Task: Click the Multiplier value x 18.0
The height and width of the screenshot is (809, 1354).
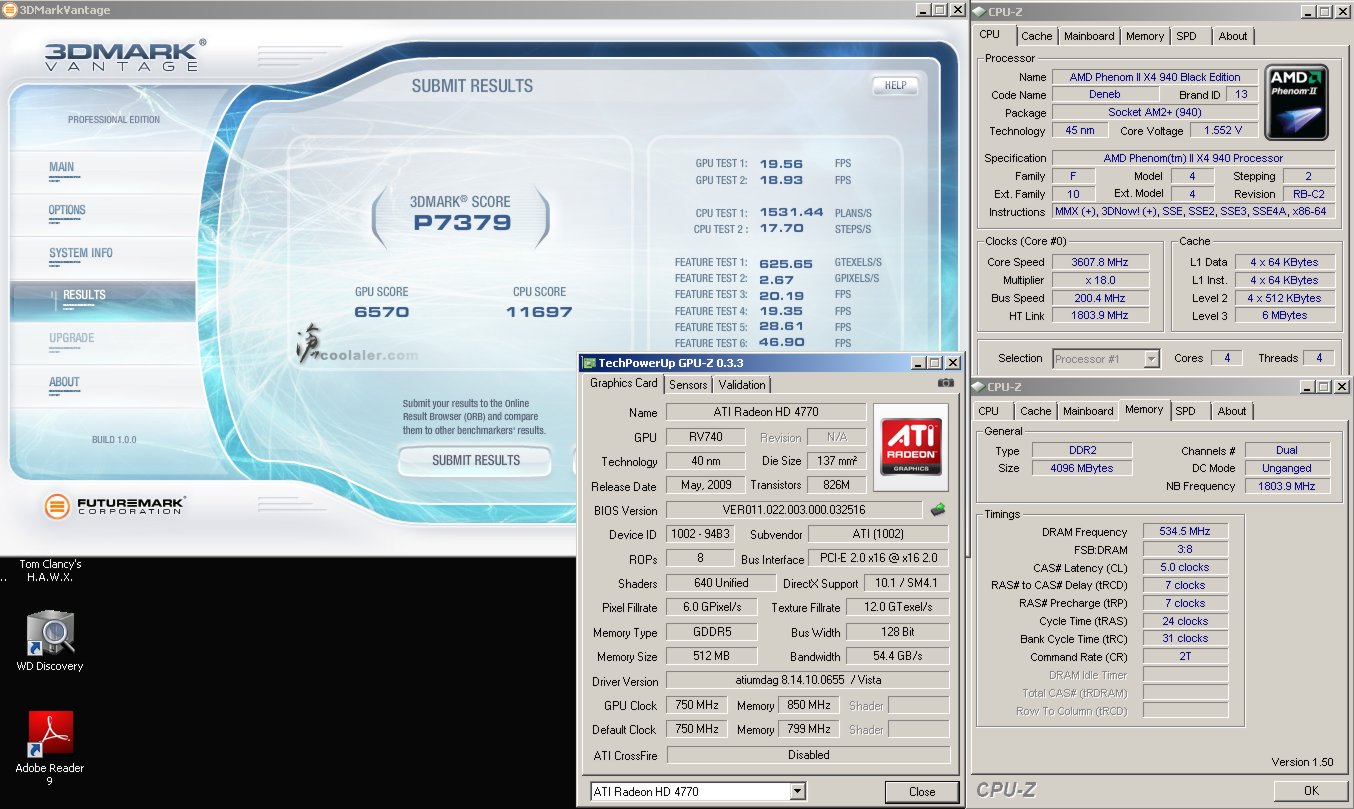Action: pyautogui.click(x=1099, y=280)
